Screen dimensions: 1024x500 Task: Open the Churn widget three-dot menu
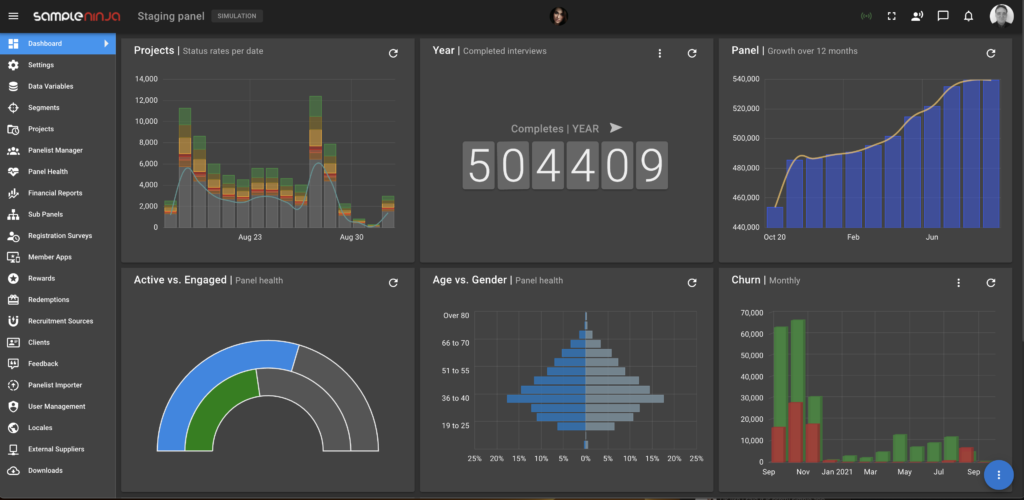pyautogui.click(x=958, y=283)
